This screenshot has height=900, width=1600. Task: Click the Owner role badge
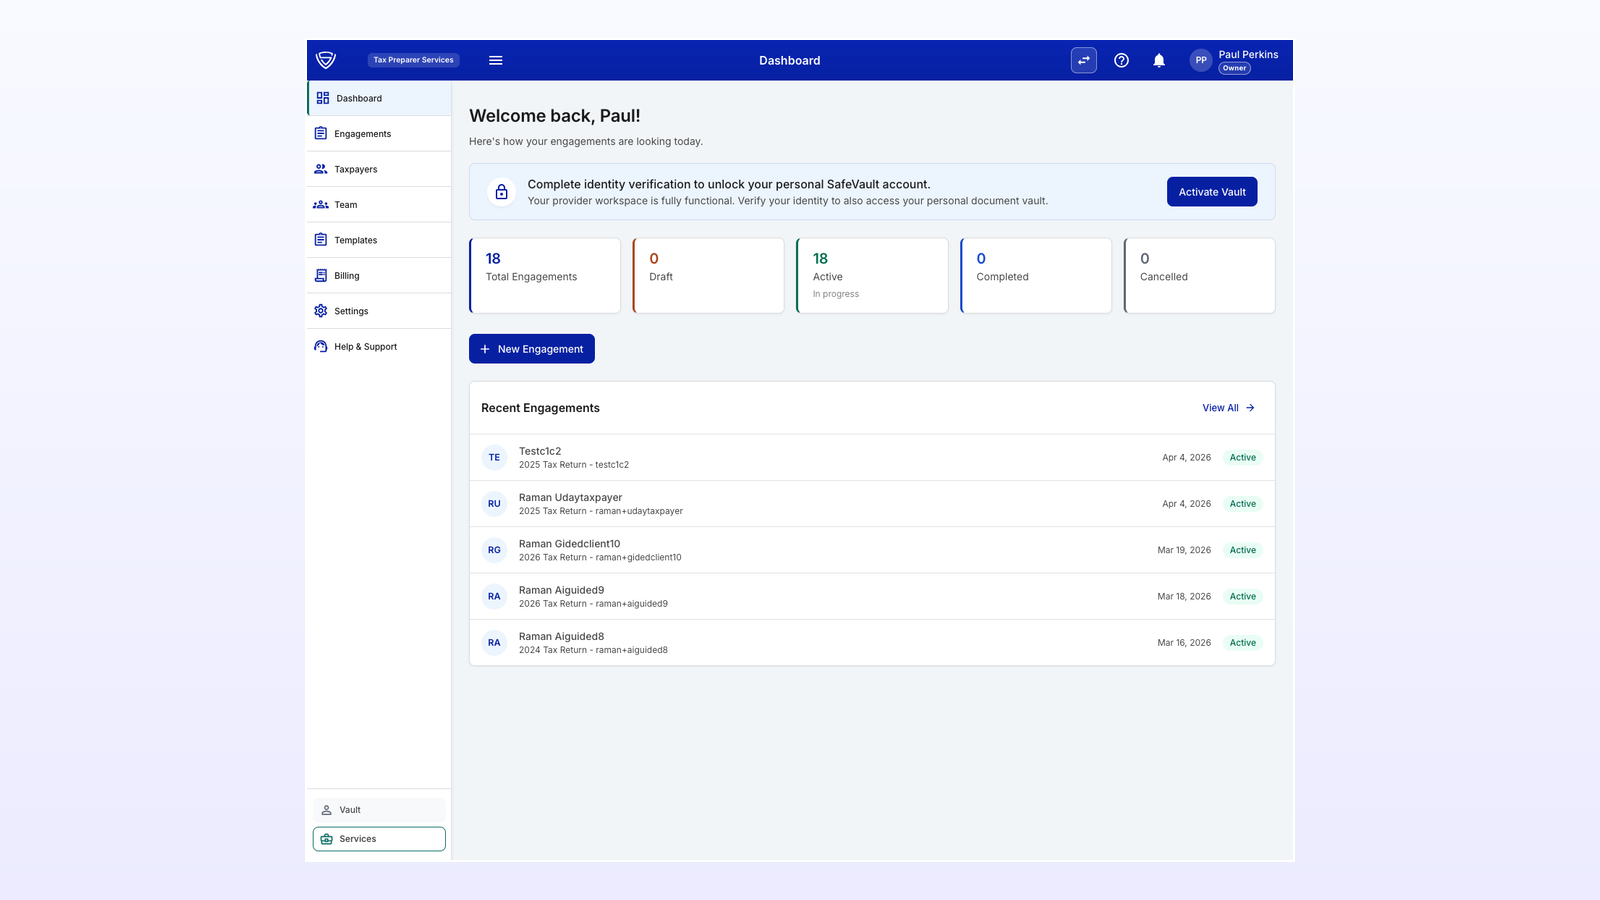click(x=1235, y=68)
